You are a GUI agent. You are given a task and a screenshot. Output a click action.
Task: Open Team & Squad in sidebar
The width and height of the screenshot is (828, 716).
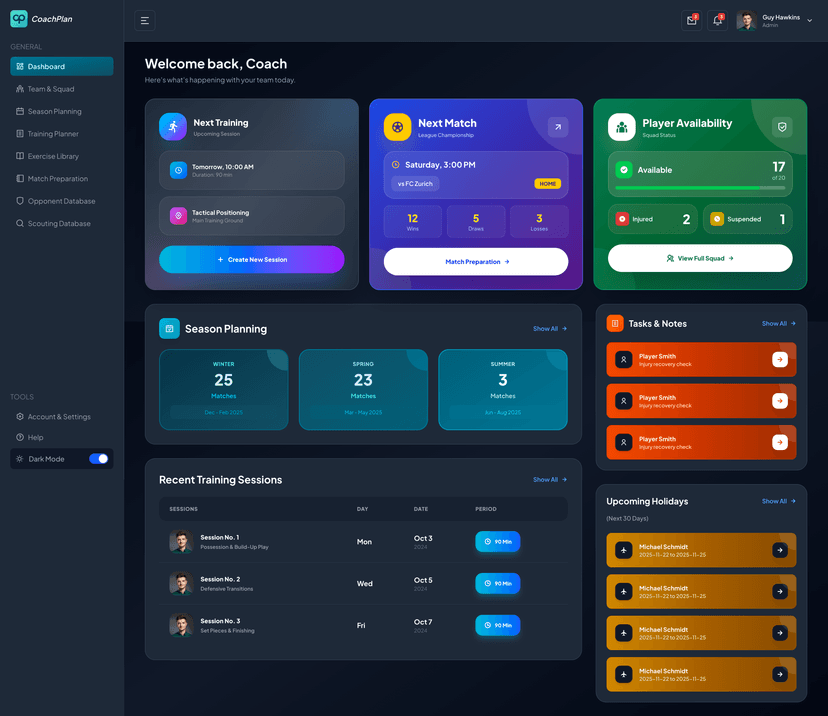coord(51,89)
